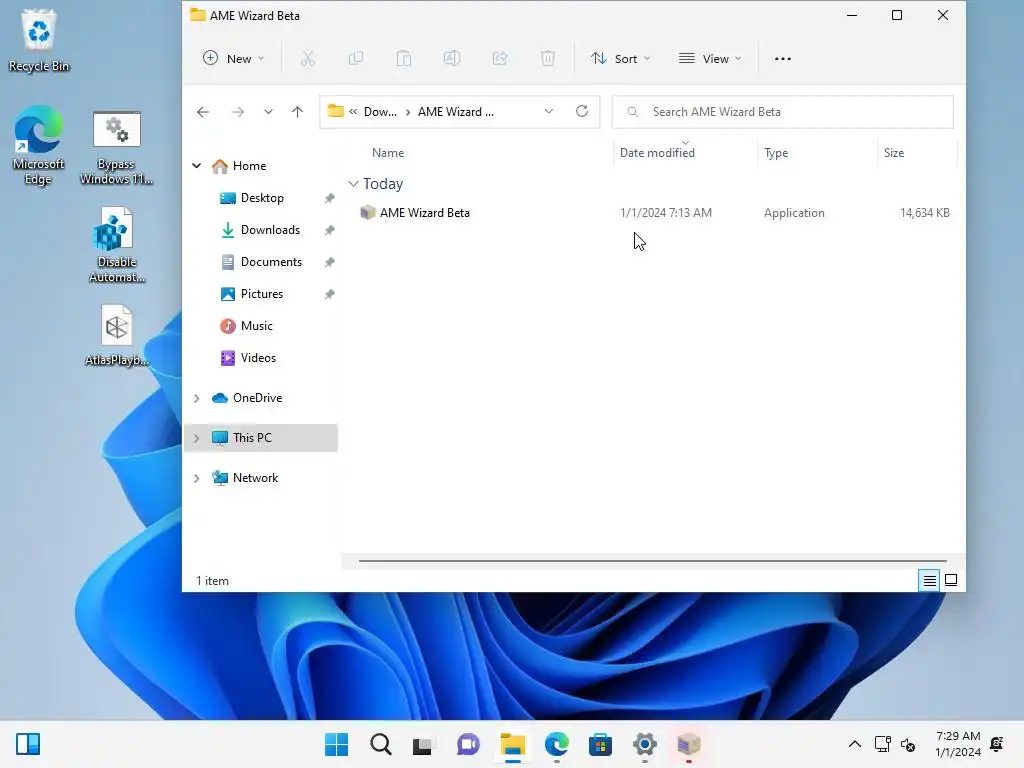Click the Rename icon in toolbar
The height and width of the screenshot is (768, 1024).
tap(452, 59)
